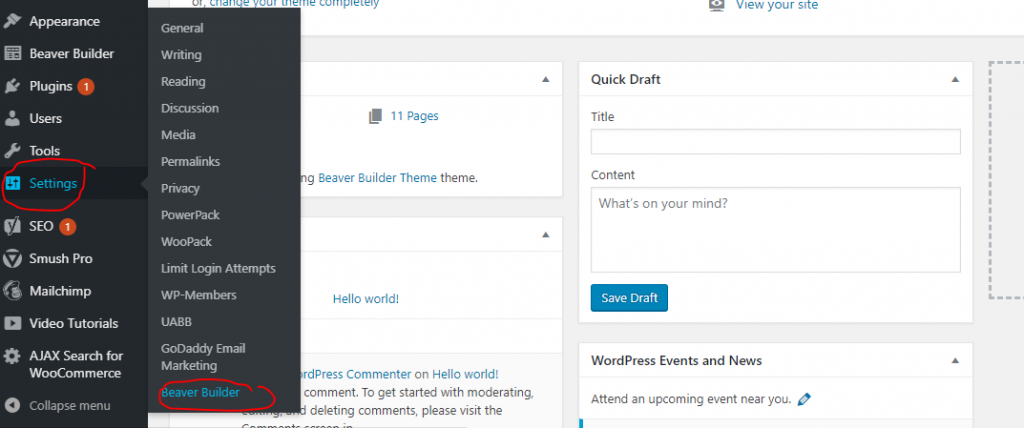Open WP-Members settings submenu item

click(x=199, y=295)
